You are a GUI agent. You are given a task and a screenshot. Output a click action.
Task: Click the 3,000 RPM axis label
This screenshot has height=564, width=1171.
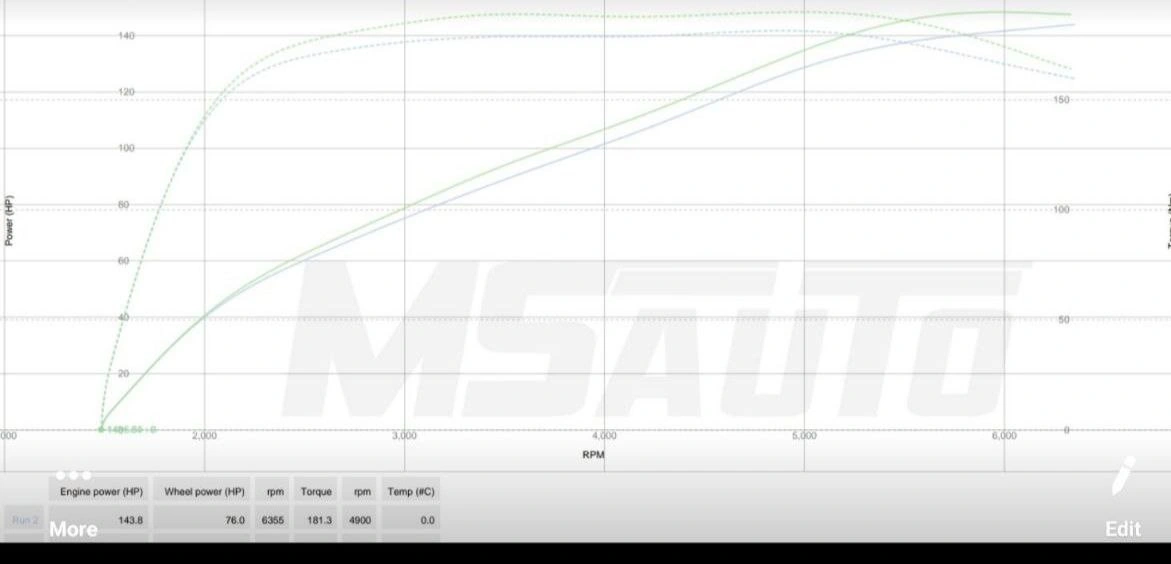[404, 436]
